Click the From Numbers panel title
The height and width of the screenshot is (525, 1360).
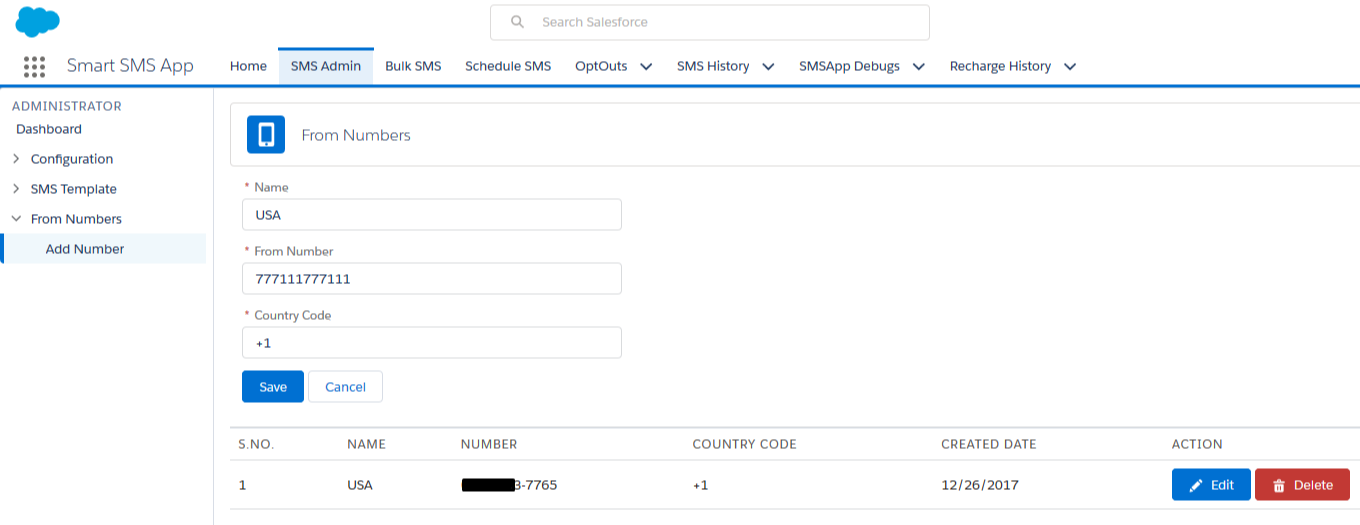pyautogui.click(x=356, y=135)
